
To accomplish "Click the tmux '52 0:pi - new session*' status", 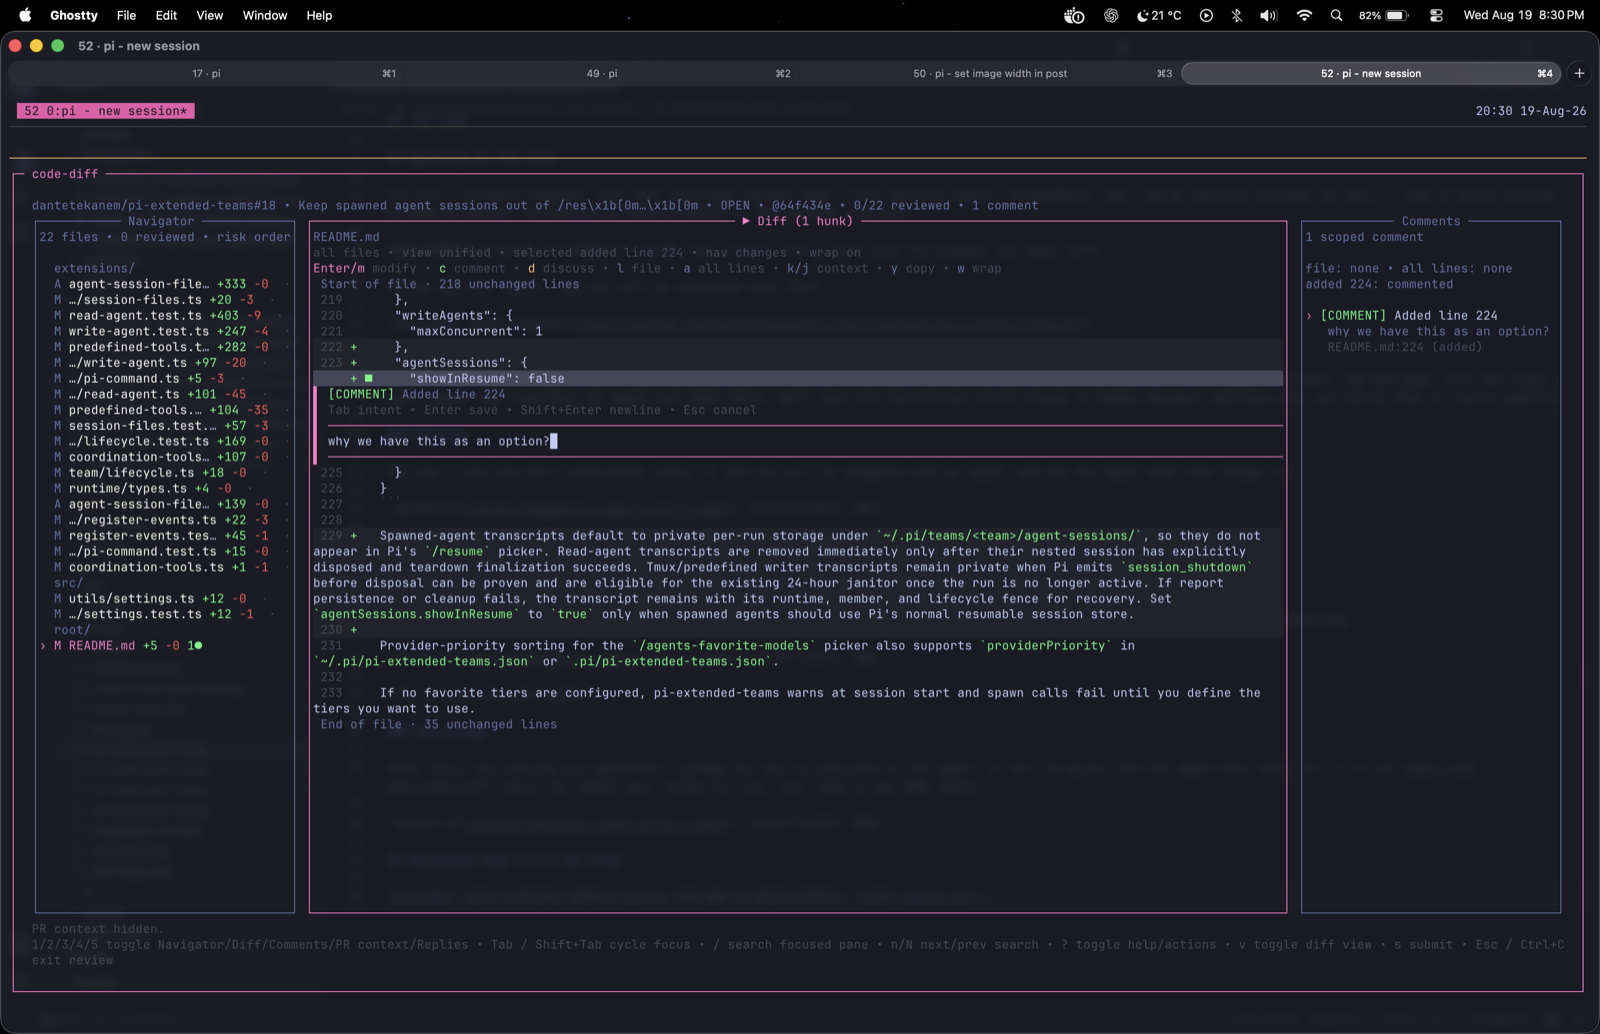I will [105, 111].
